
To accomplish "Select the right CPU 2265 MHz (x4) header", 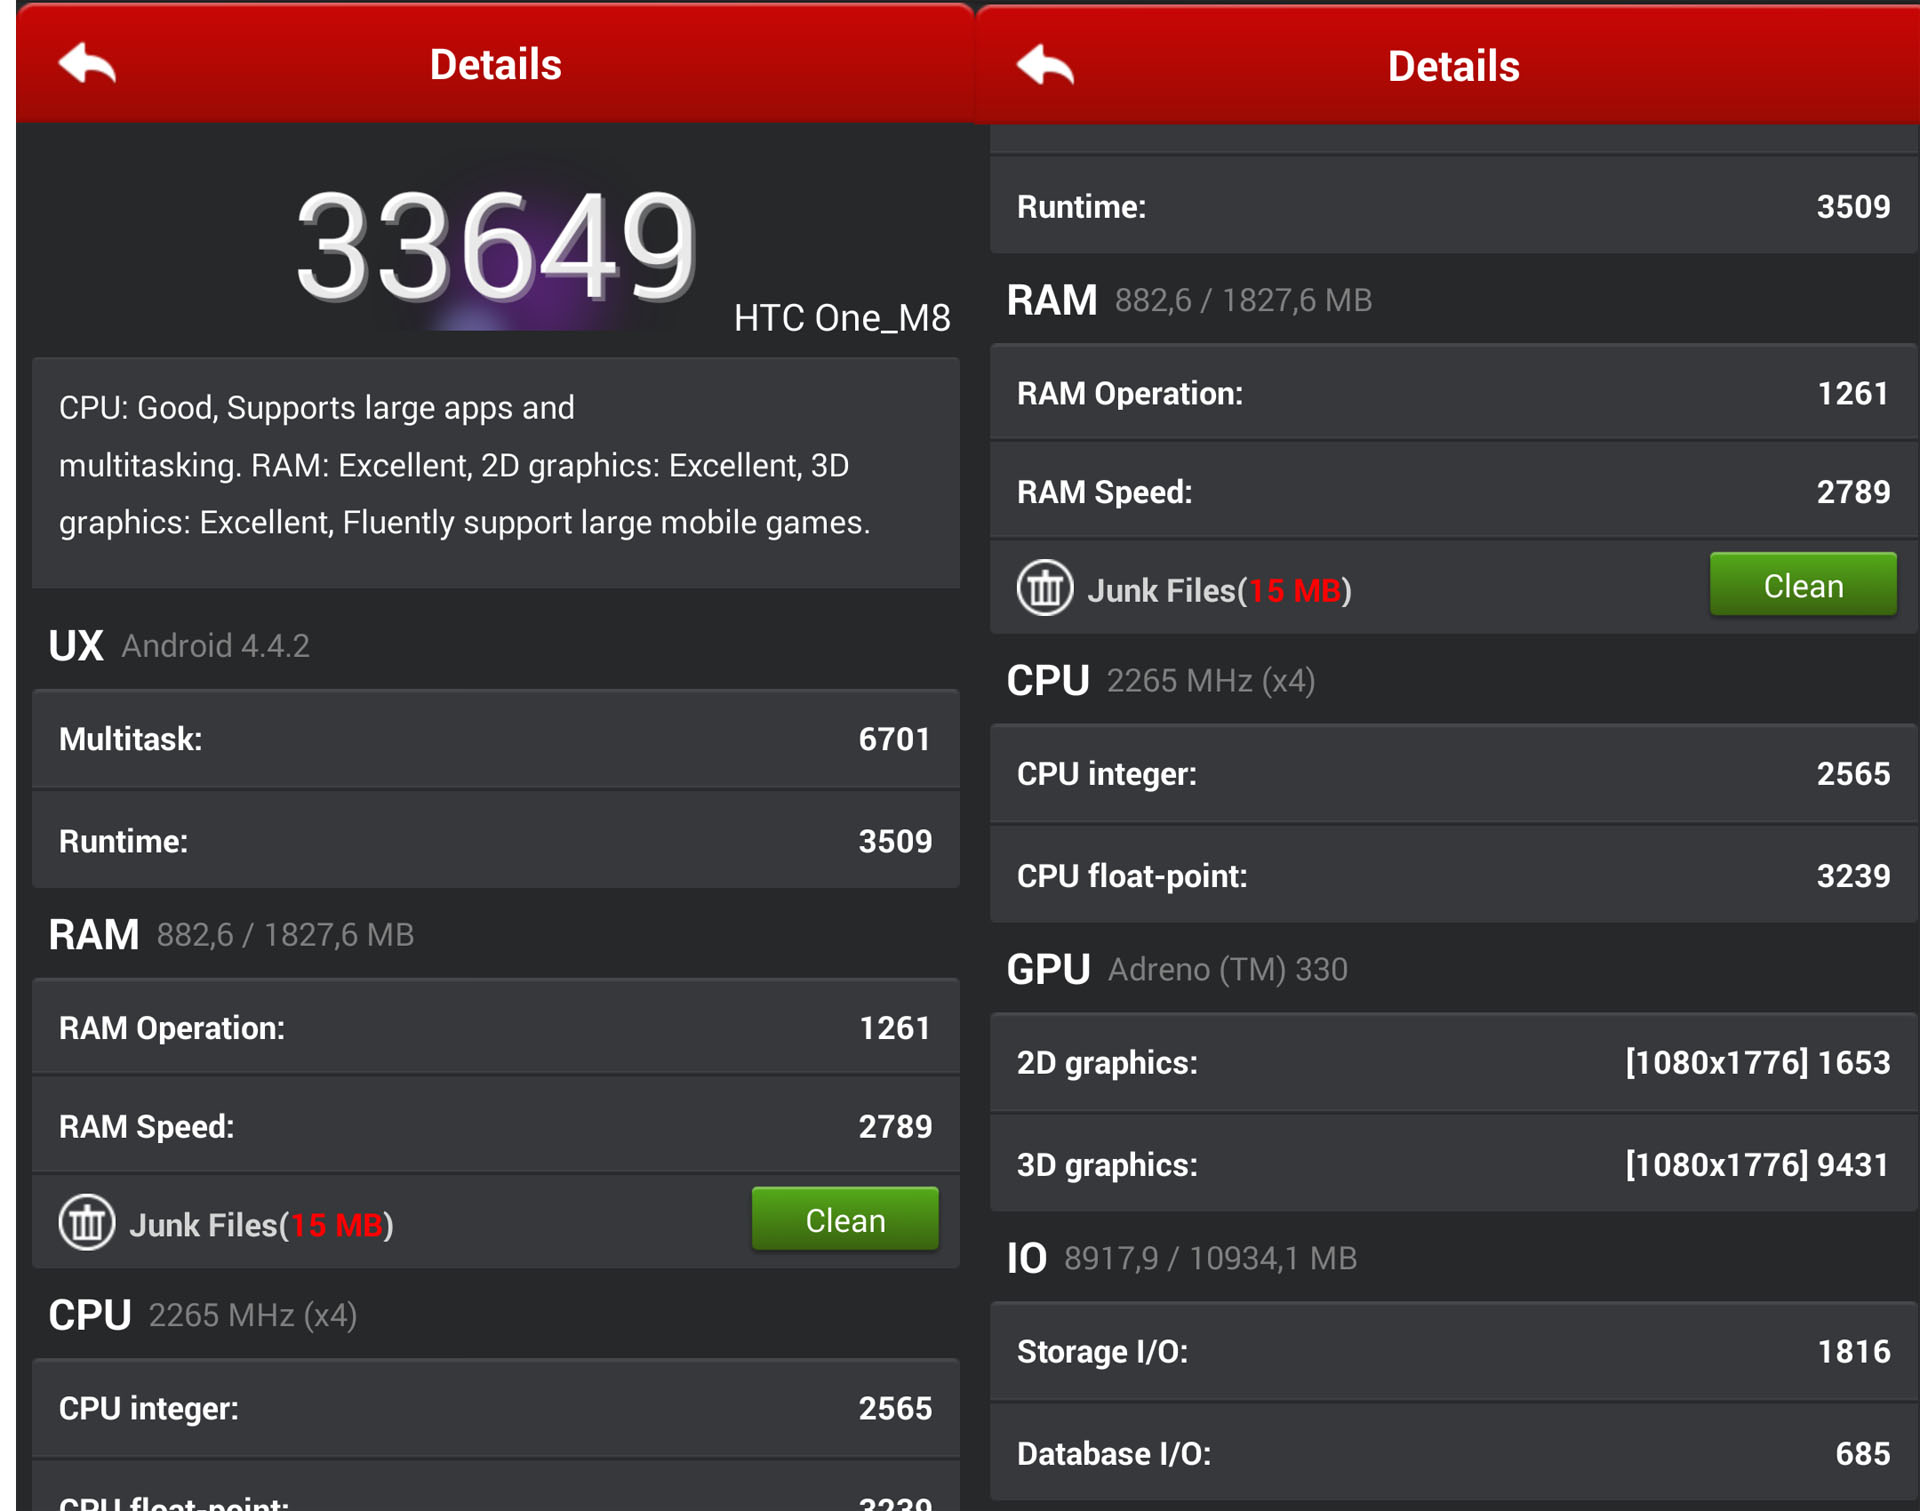I will pos(1161,680).
